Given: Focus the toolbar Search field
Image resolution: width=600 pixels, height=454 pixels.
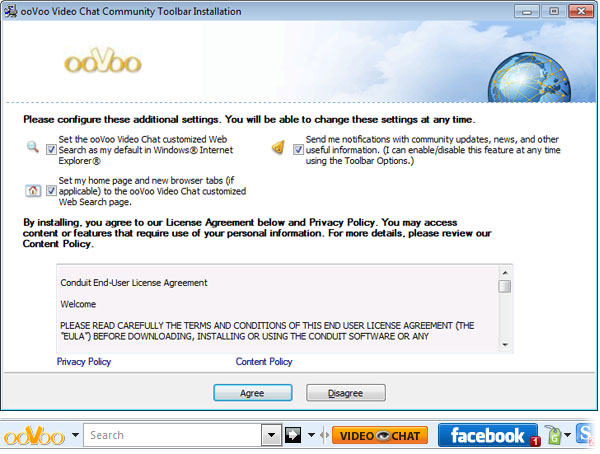Looking at the screenshot, I should pos(173,435).
